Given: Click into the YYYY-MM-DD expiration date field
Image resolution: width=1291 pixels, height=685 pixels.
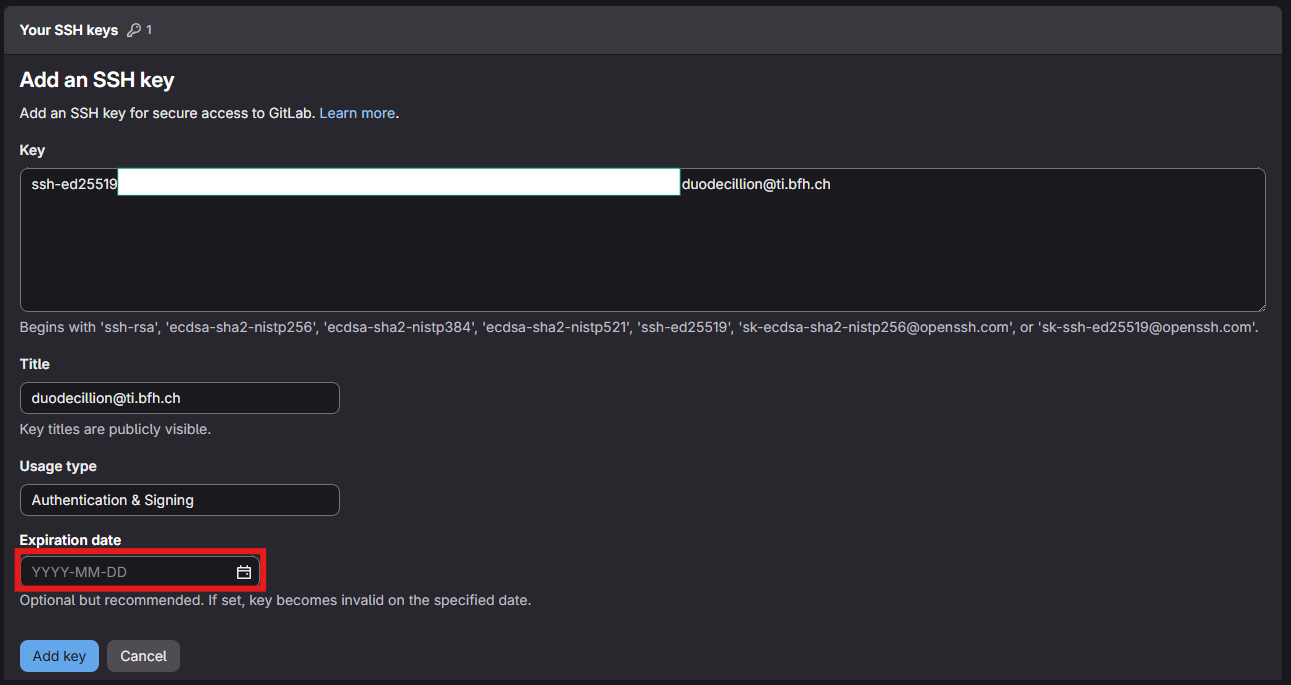Looking at the screenshot, I should point(125,572).
